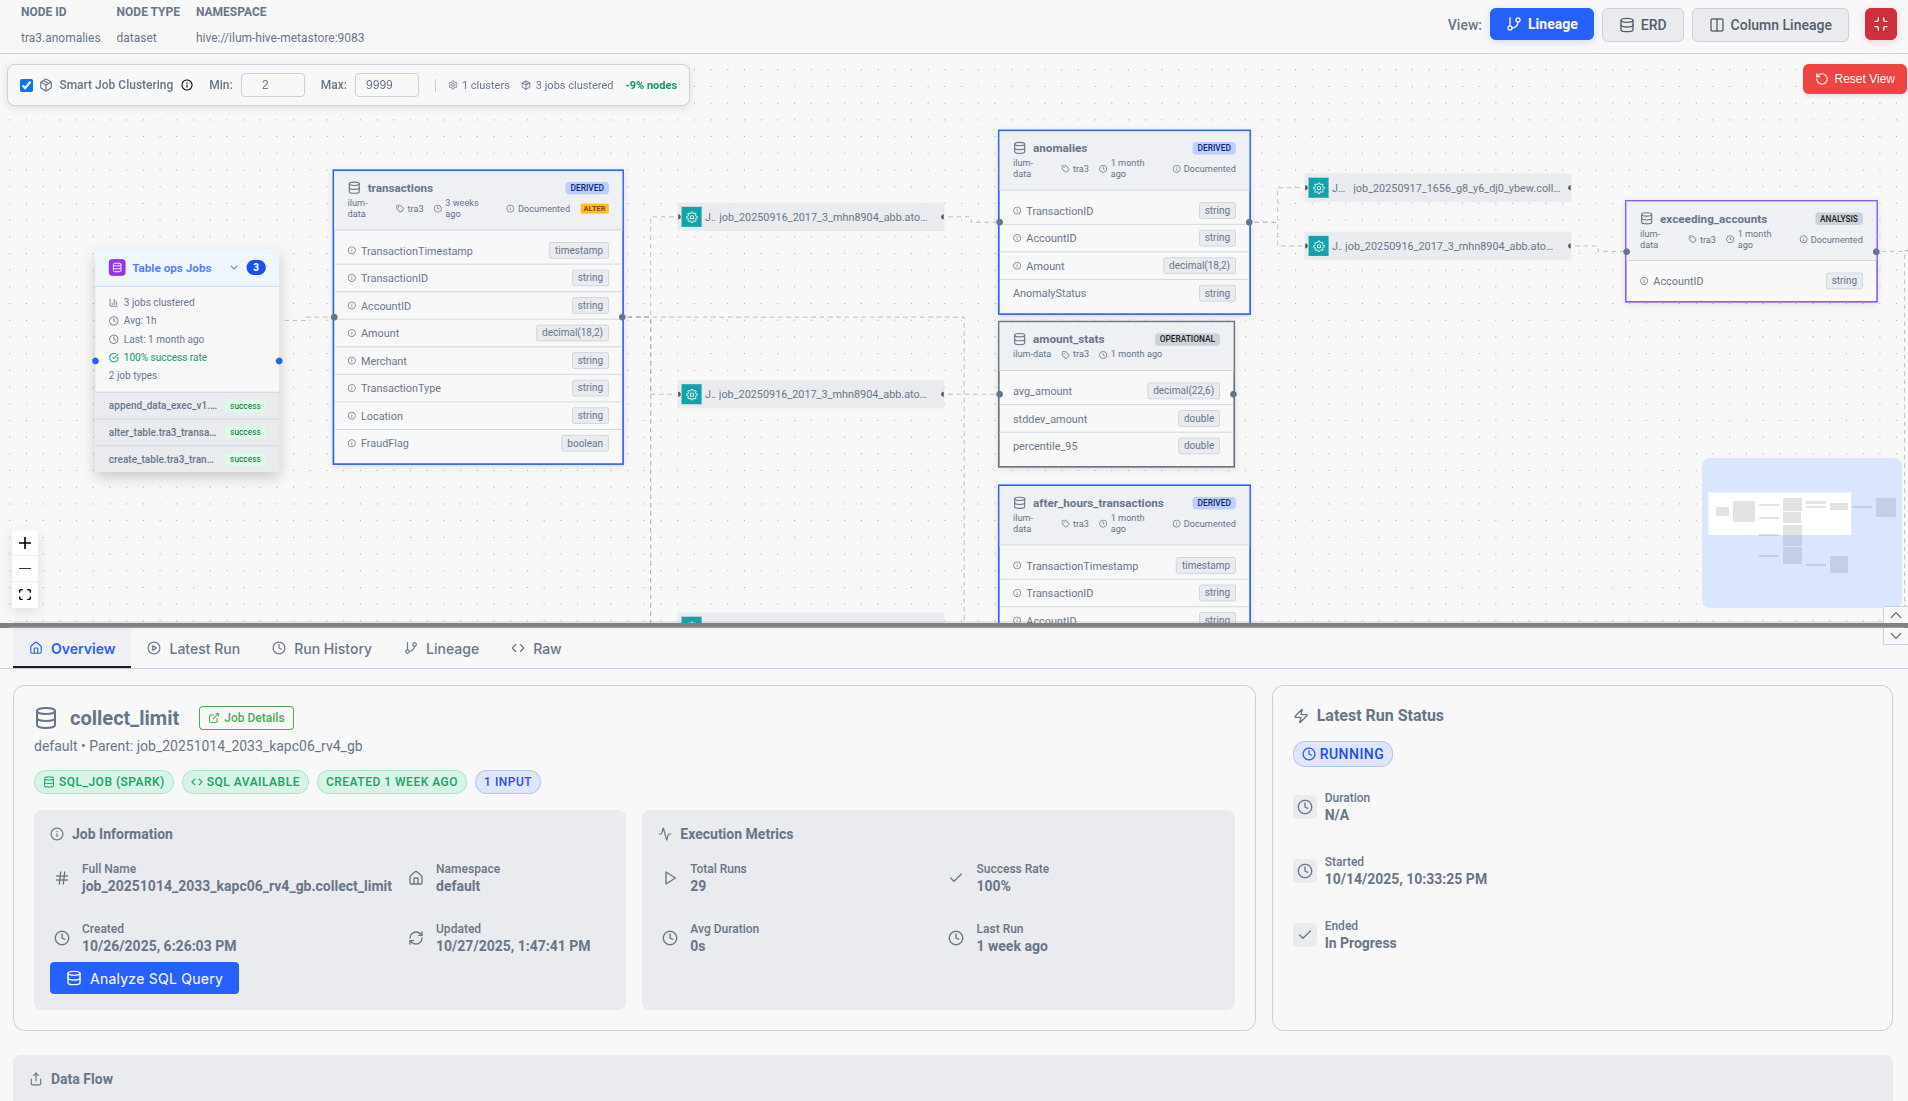The image size is (1908, 1101).
Task: Open the Run History tab
Action: [x=322, y=649]
